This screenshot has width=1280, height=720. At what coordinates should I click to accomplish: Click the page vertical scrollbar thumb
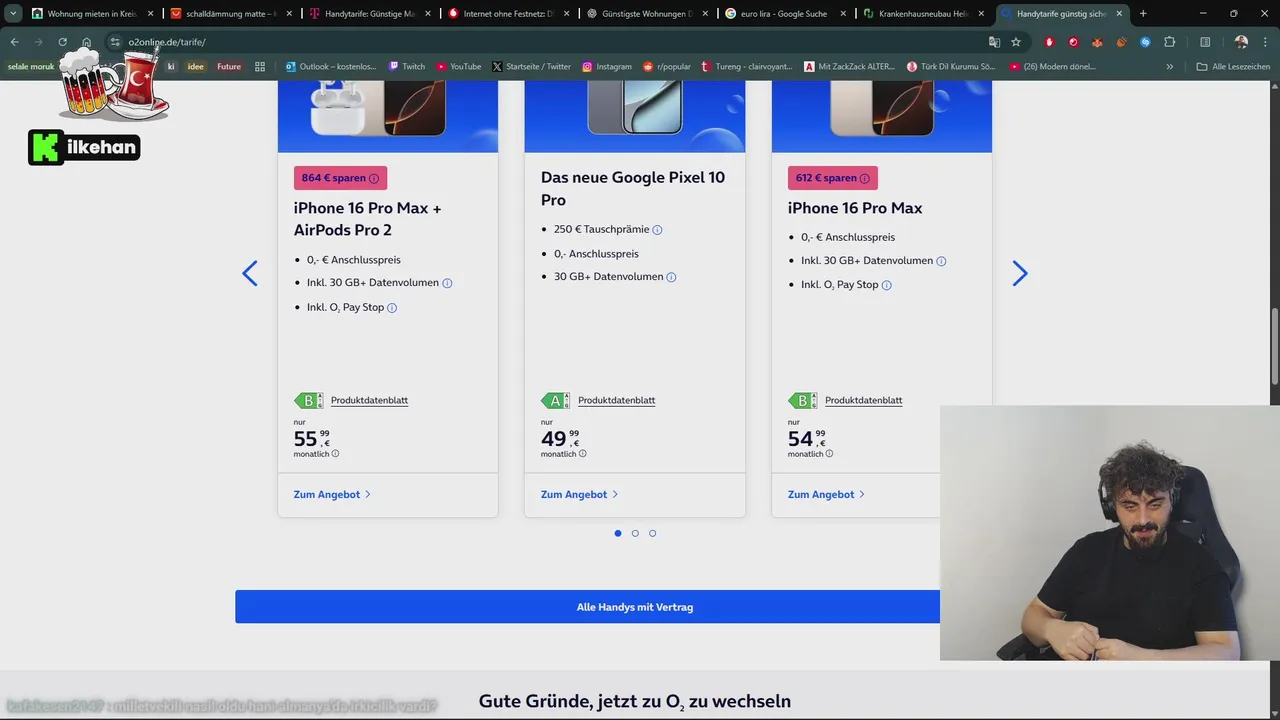tap(1274, 346)
